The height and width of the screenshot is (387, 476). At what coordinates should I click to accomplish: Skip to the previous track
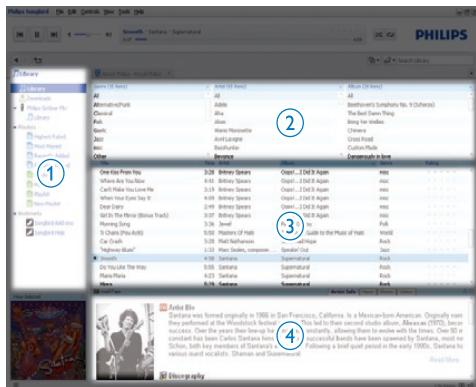[x=20, y=34]
